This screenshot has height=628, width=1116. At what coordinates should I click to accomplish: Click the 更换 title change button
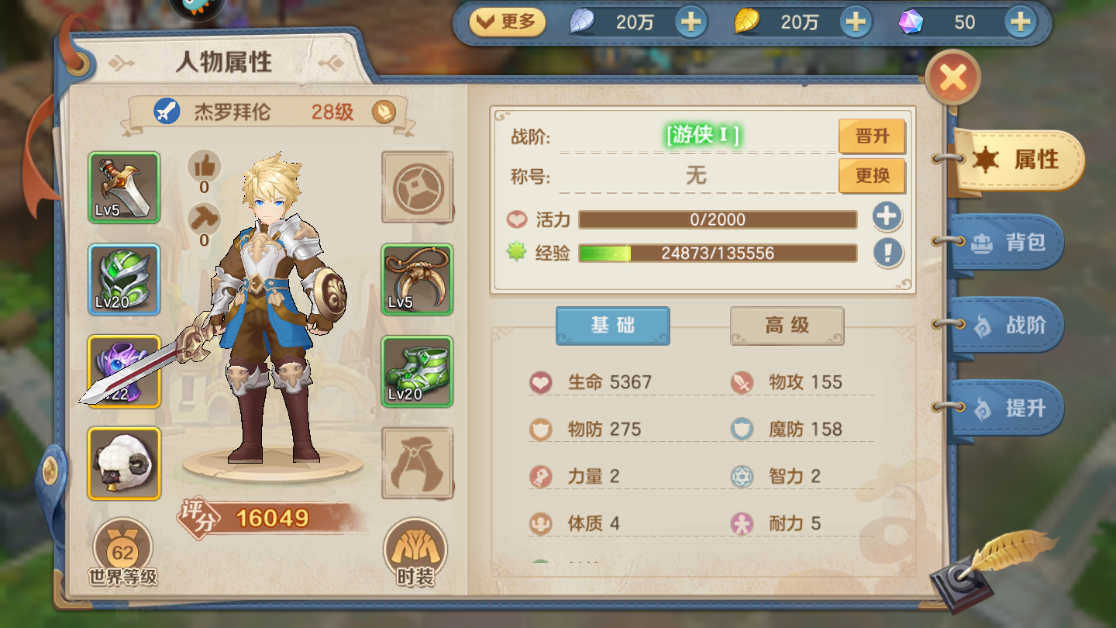pyautogui.click(x=872, y=176)
